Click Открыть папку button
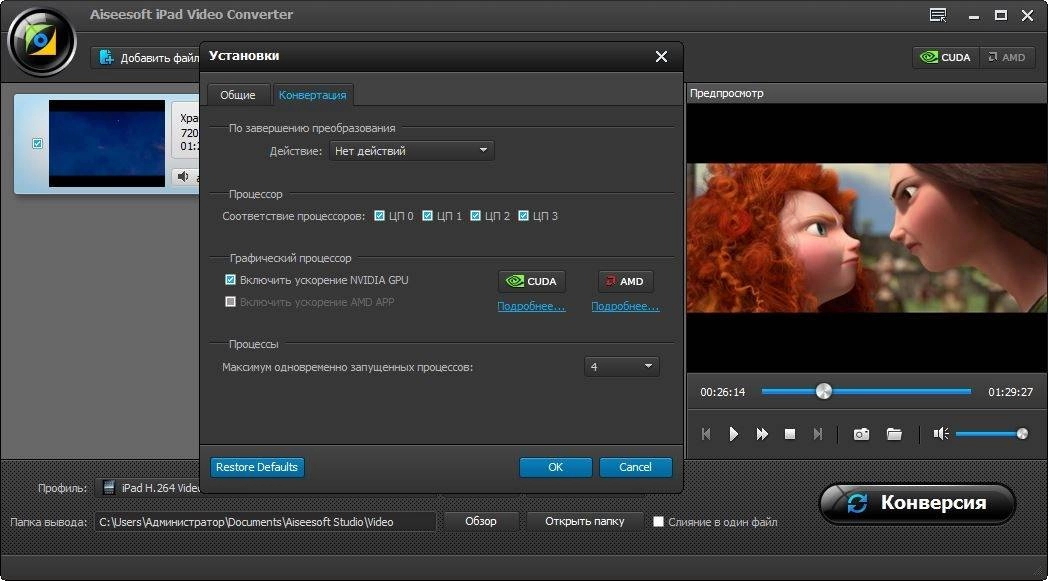Screen dimensions: 1048x581 pyautogui.click(x=585, y=521)
